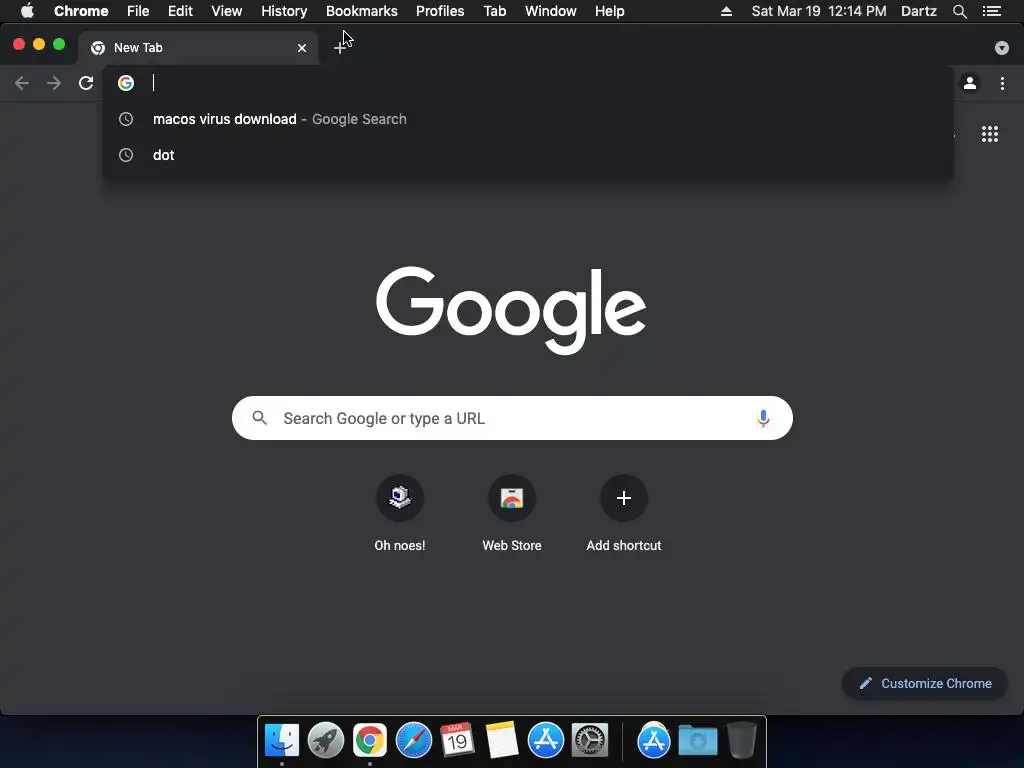Image resolution: width=1024 pixels, height=768 pixels.
Task: Open Chrome three-dot menu
Action: (x=1002, y=83)
